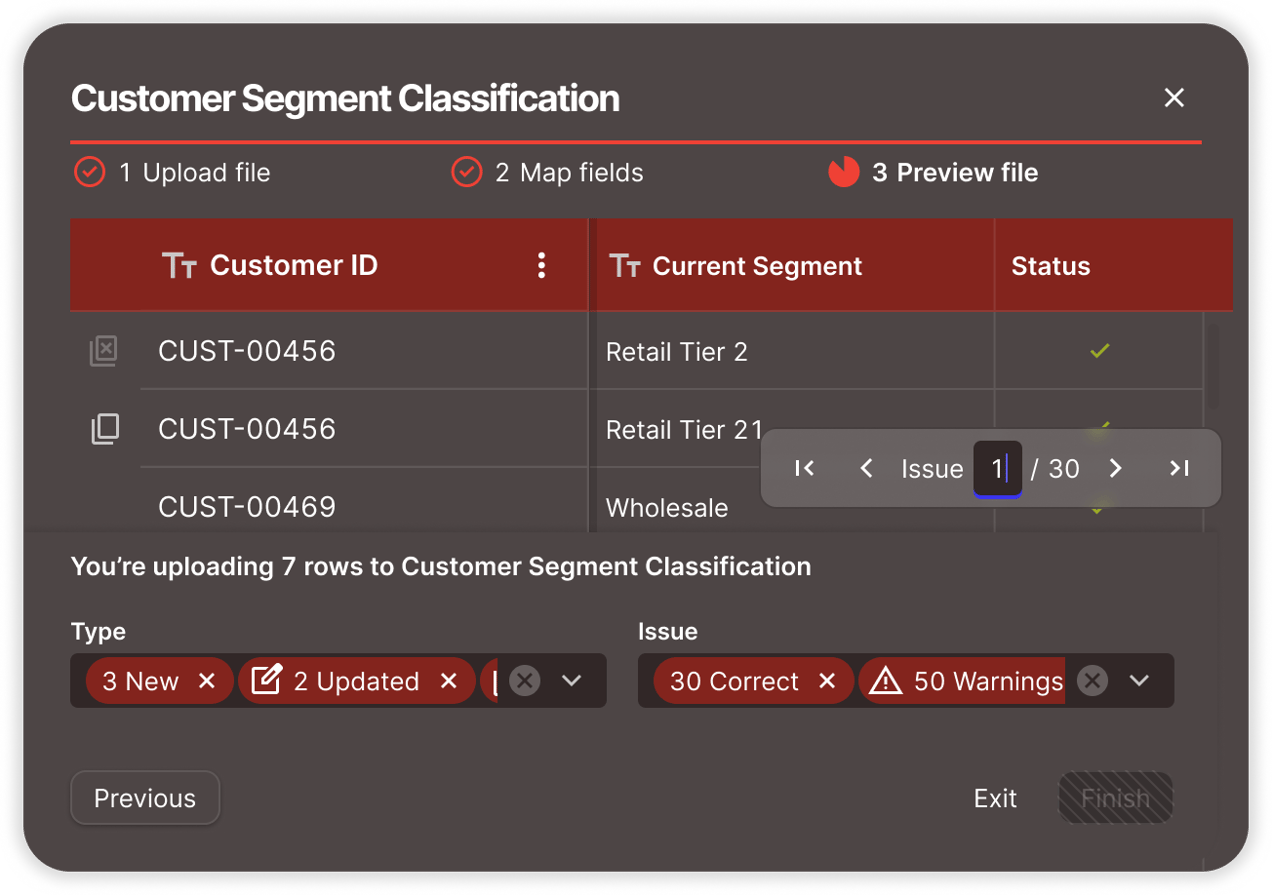1272x895 pixels.
Task: Remove the '30 Correct' issue filter chip
Action: point(827,681)
